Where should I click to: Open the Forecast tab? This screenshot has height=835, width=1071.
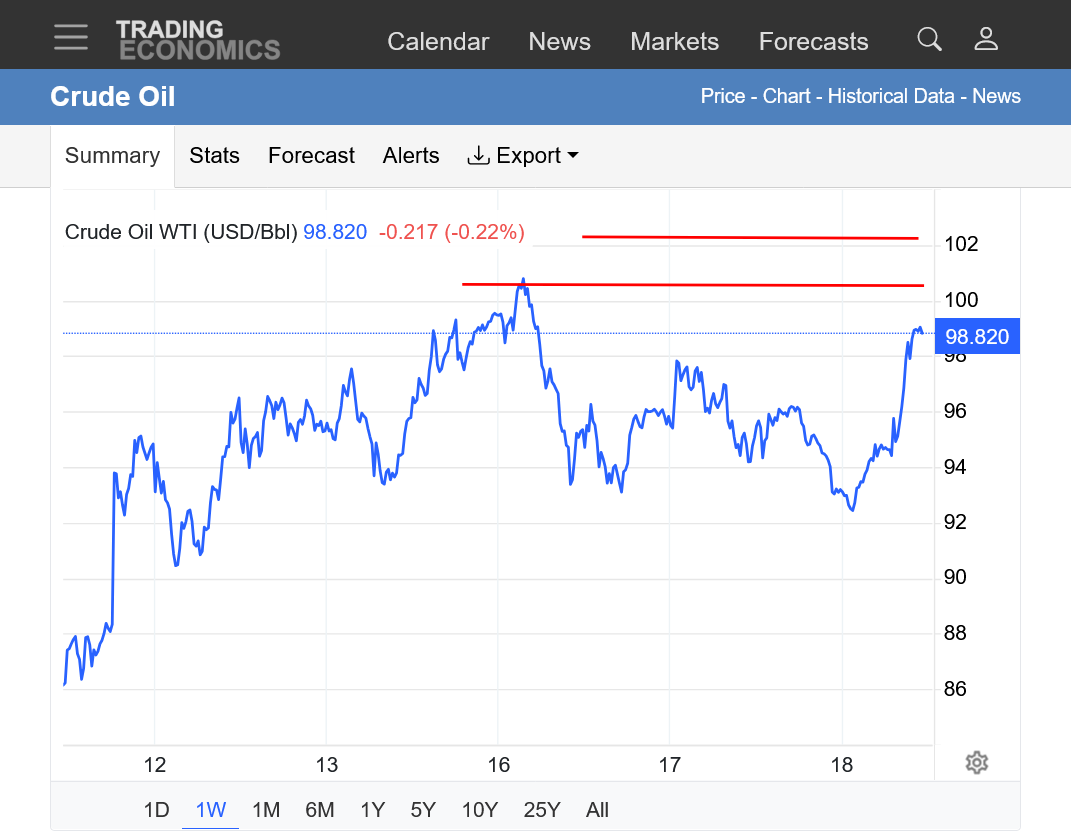click(311, 156)
